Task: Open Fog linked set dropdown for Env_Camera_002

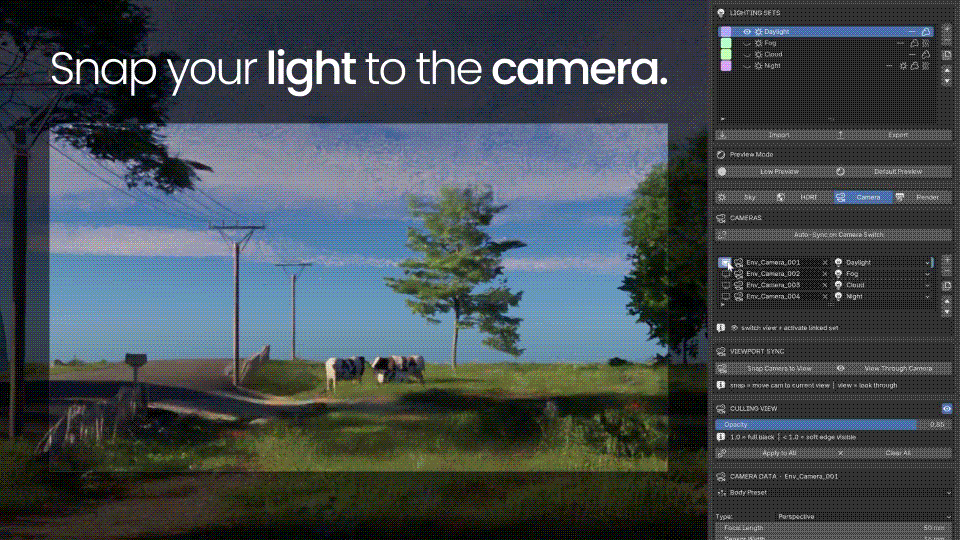Action: click(x=883, y=274)
